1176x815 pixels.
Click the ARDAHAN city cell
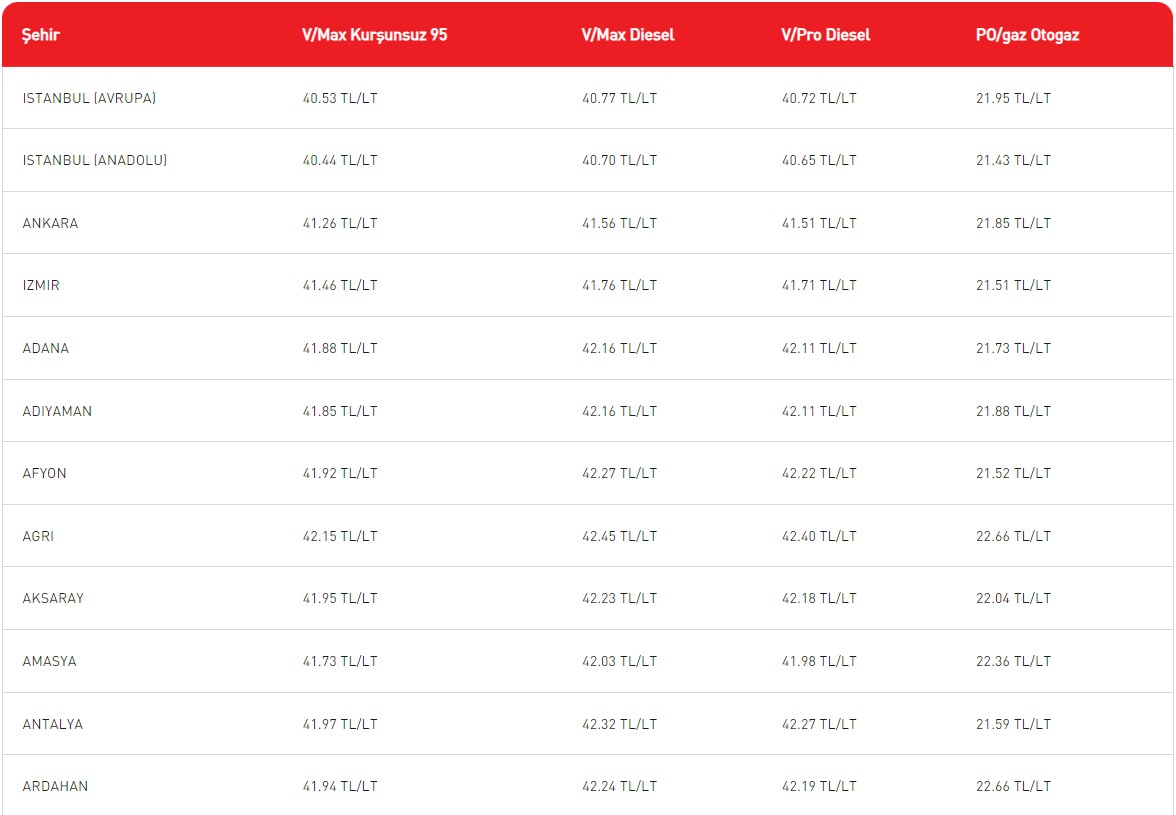click(x=56, y=787)
